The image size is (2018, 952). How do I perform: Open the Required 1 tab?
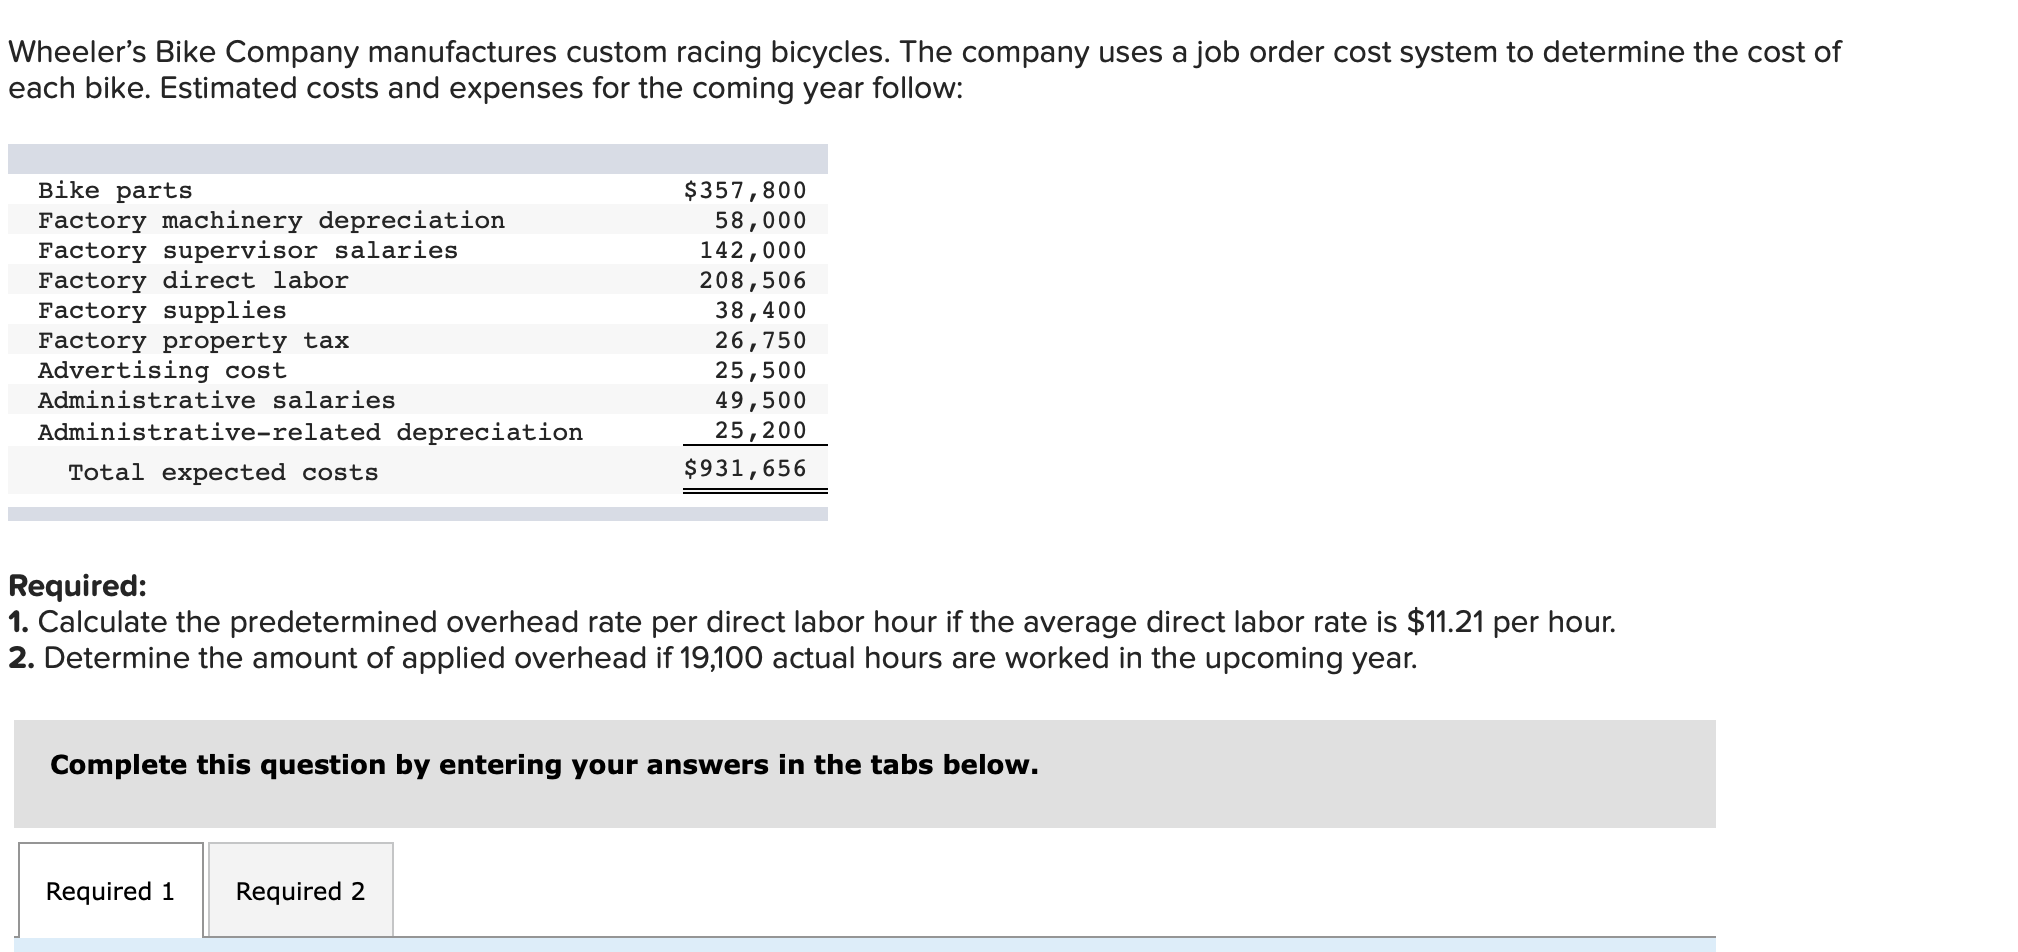[x=110, y=890]
